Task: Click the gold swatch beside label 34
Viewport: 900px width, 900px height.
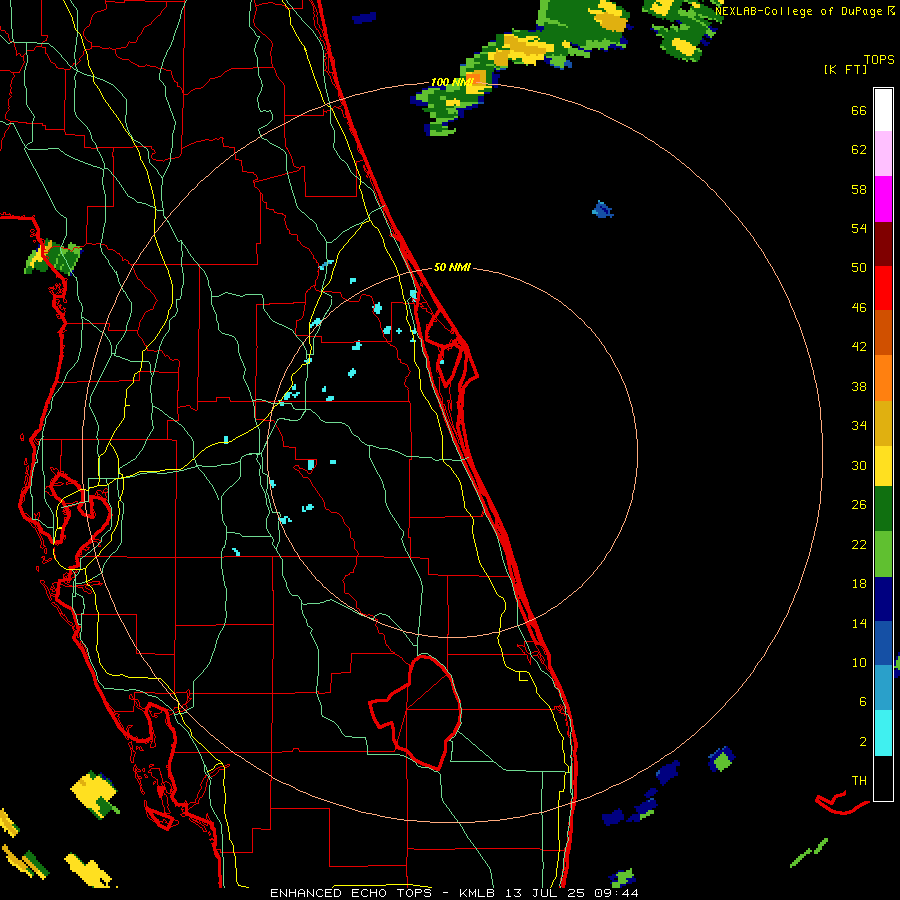Action: pos(883,423)
